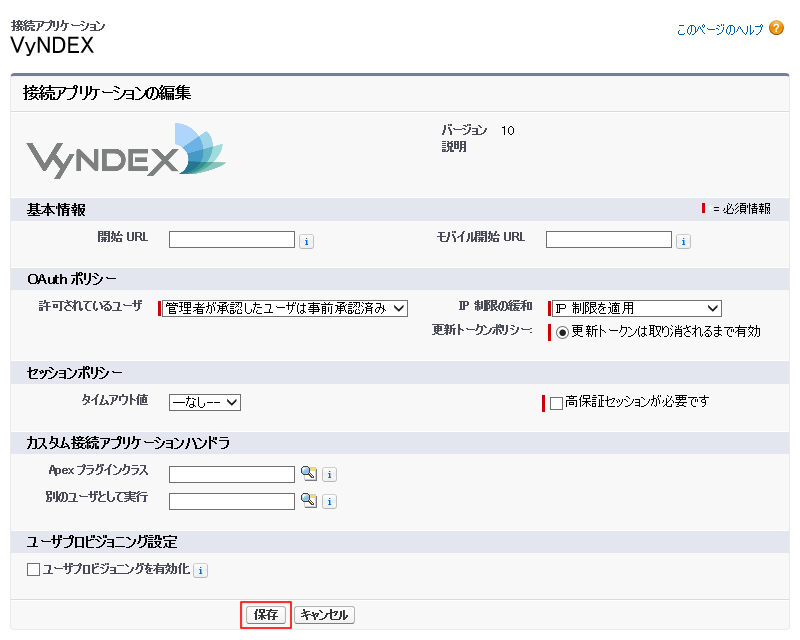Click the 開始 URL text field
The width and height of the screenshot is (800, 640).
(232, 240)
